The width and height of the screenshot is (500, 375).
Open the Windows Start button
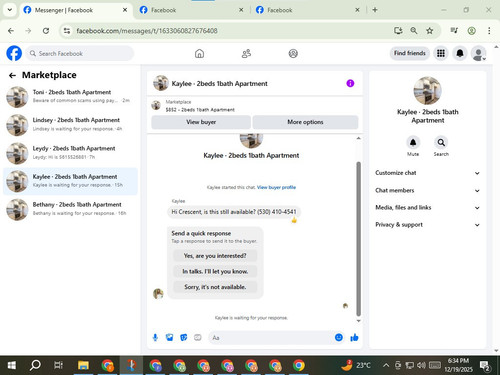pos(12,366)
